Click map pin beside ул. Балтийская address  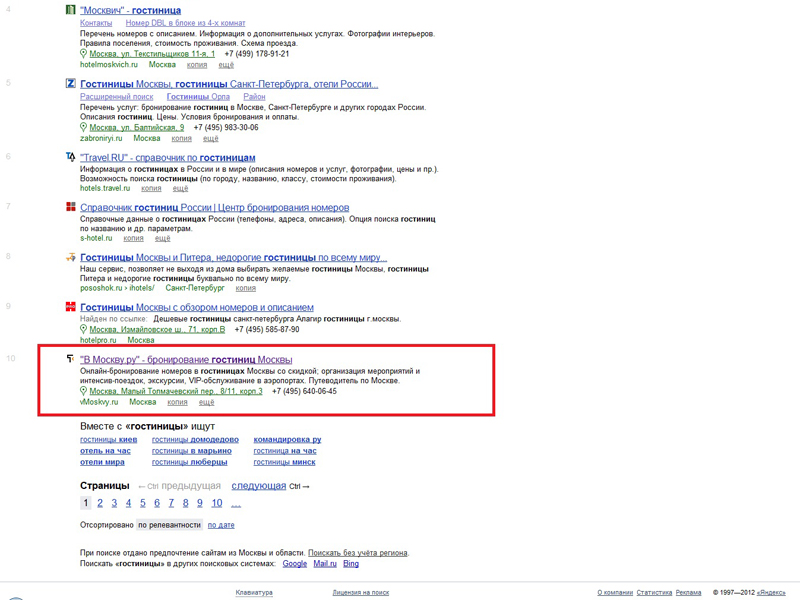83,127
